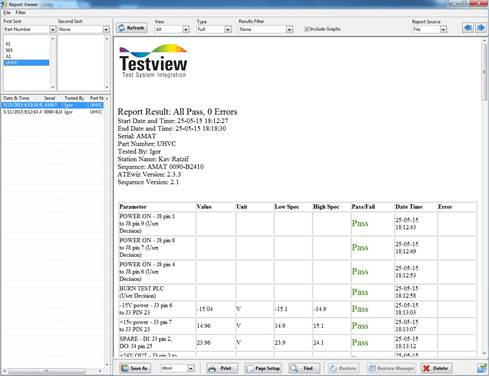
Task: Delete the selected report
Action: click(436, 368)
